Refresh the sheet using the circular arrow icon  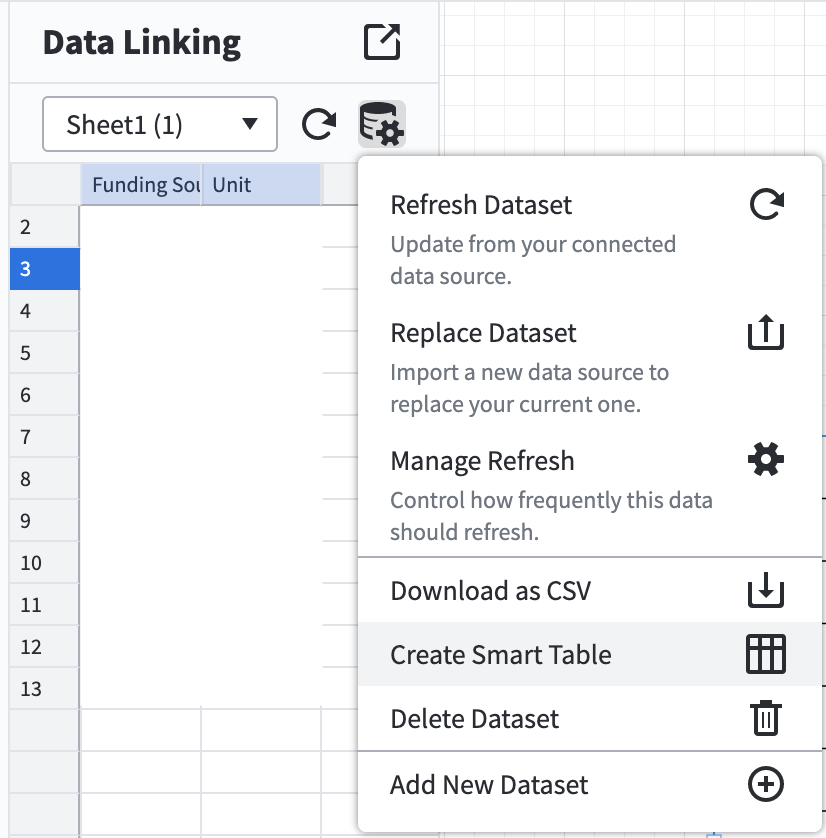tap(318, 123)
